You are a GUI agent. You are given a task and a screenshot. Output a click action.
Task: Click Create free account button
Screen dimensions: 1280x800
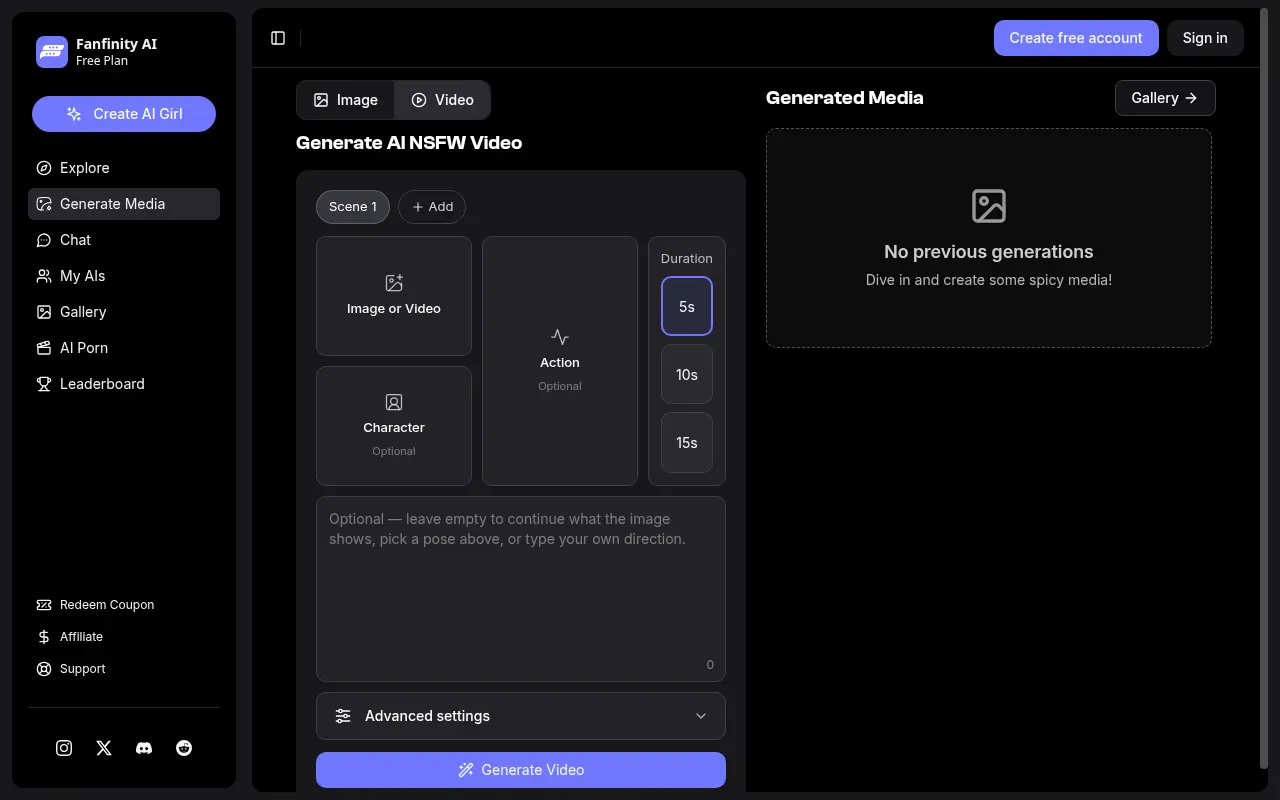(x=1076, y=38)
